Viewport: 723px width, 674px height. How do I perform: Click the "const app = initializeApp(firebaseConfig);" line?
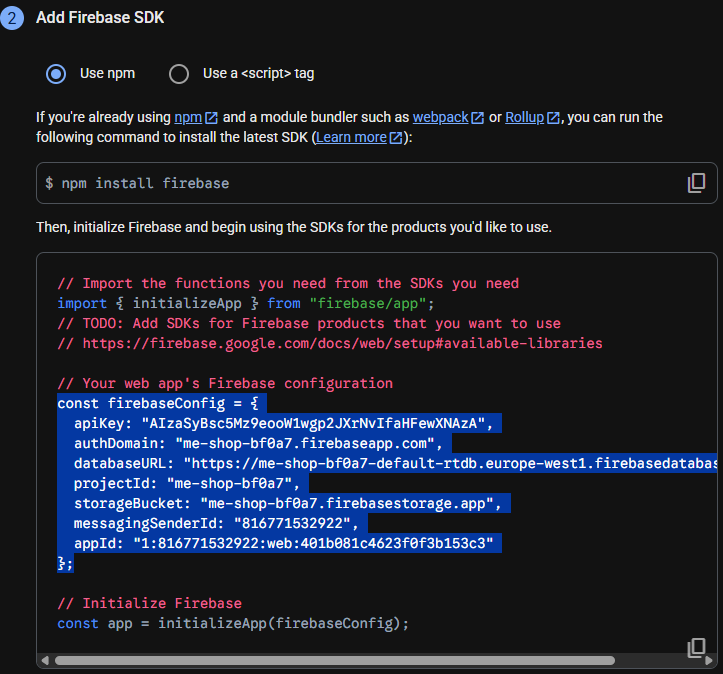coord(233,624)
